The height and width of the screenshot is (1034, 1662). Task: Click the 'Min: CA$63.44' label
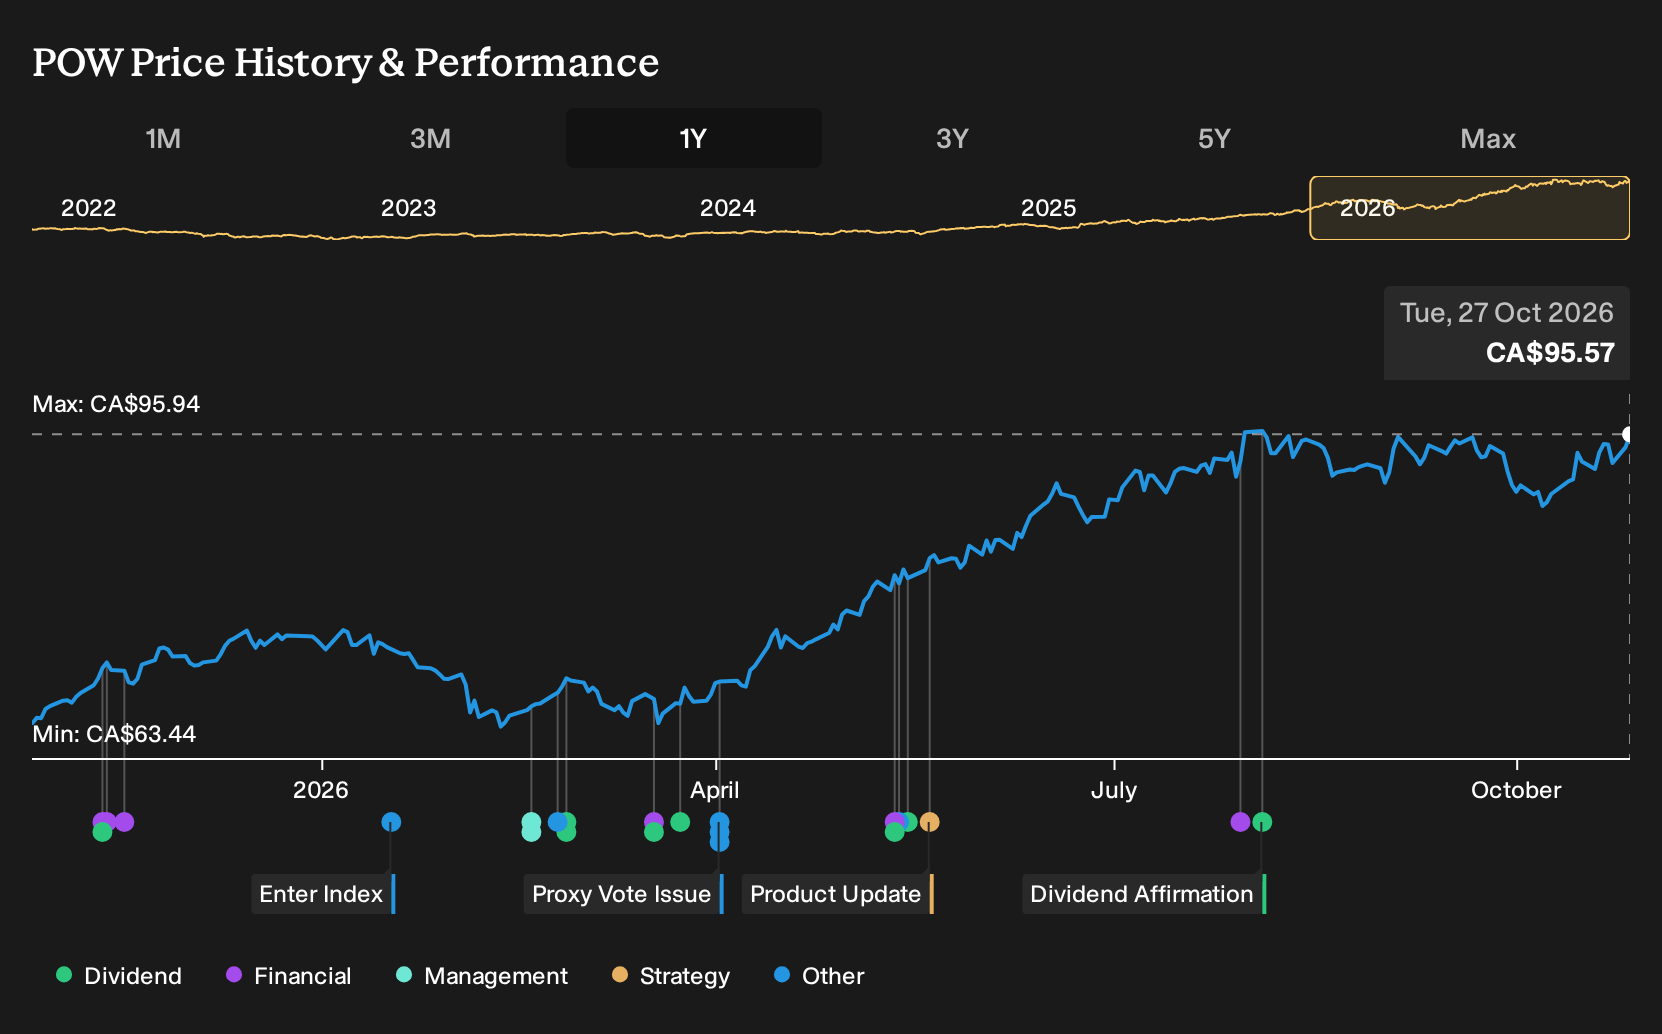(114, 734)
